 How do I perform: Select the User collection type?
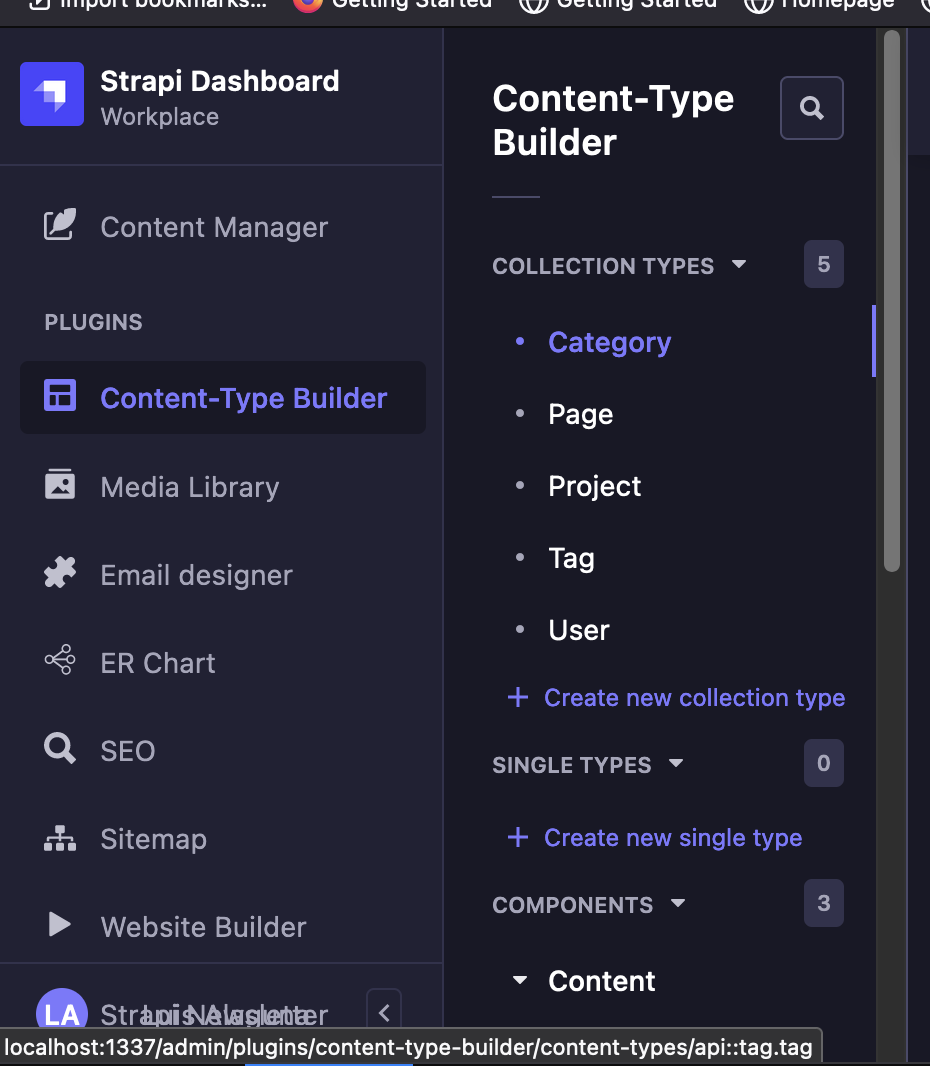(579, 630)
